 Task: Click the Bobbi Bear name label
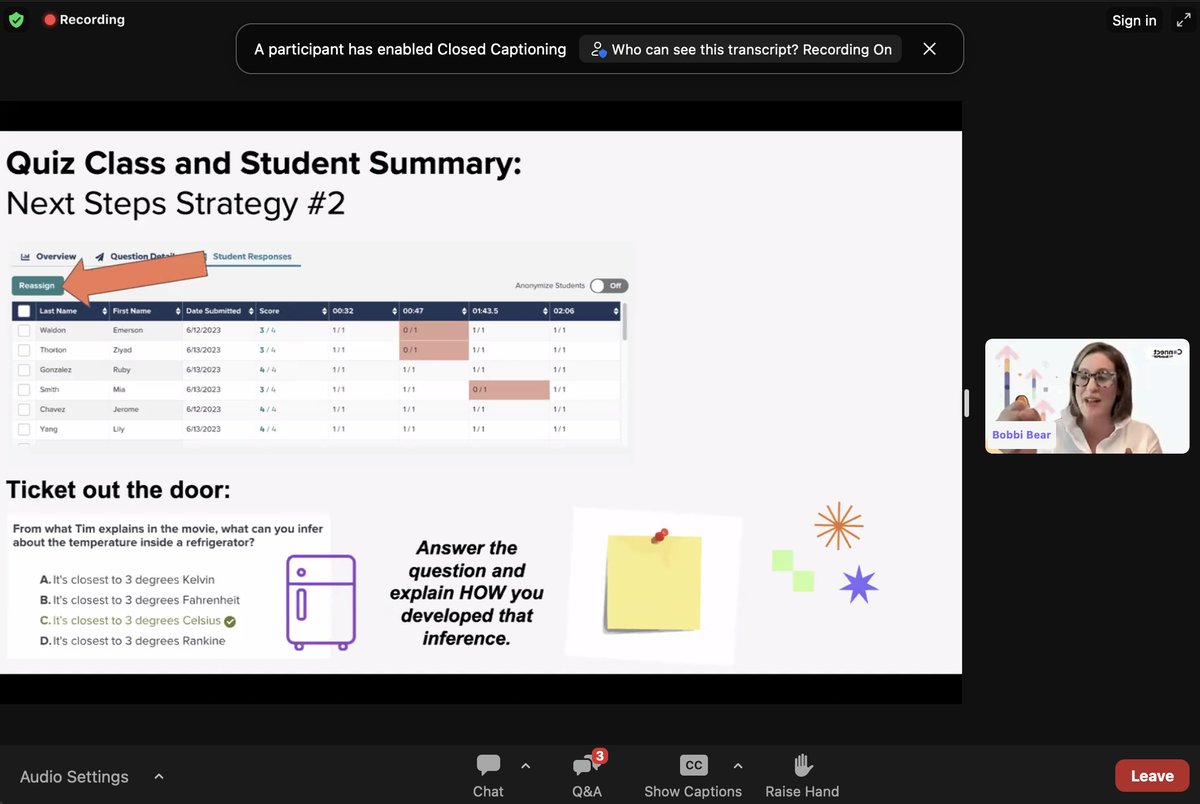tap(1021, 435)
